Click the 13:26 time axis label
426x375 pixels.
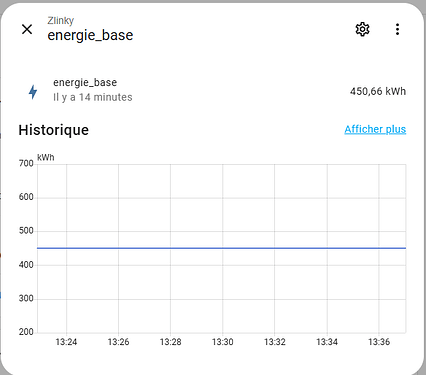point(118,342)
